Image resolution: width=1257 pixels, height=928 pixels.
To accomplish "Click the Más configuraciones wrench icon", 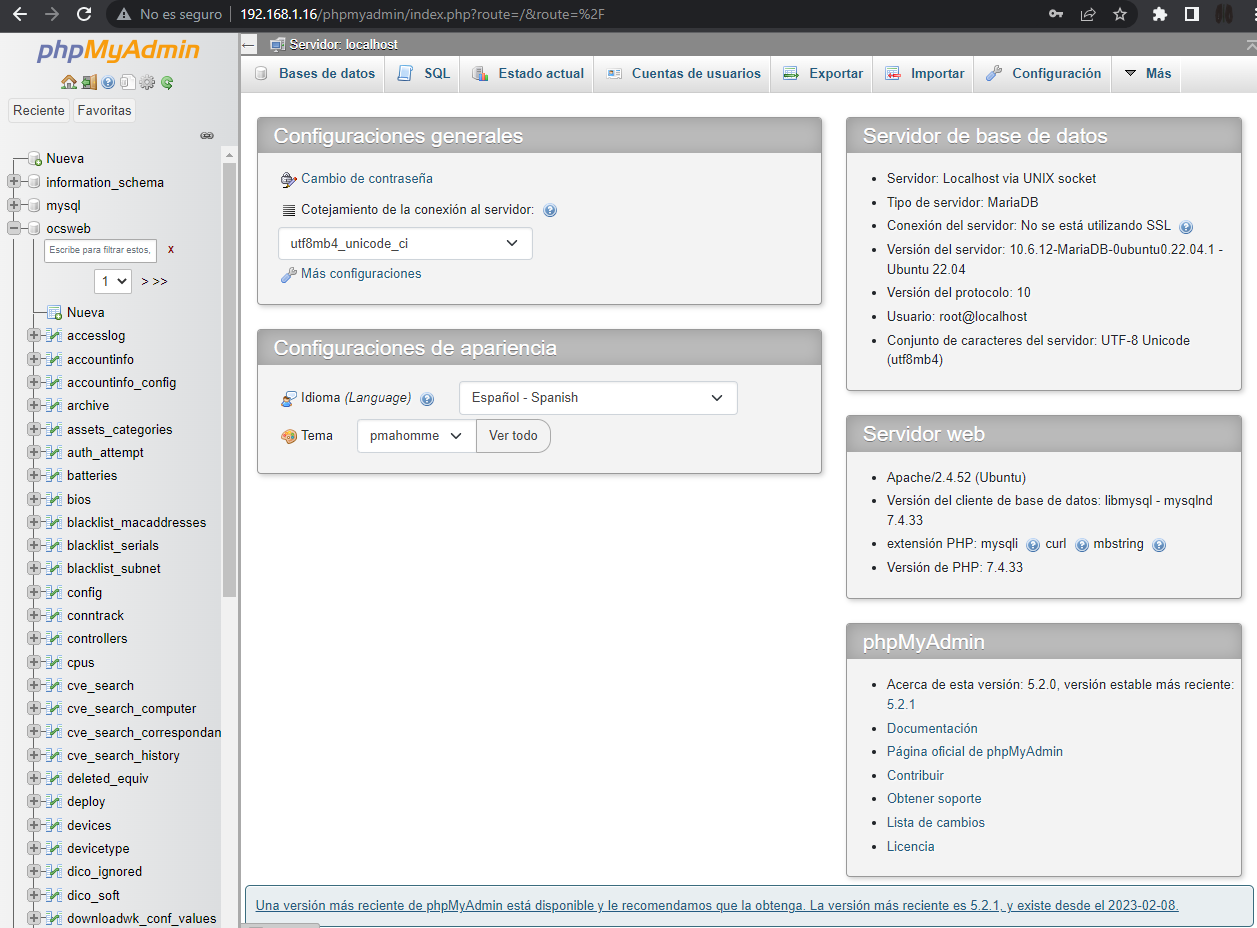I will click(289, 274).
